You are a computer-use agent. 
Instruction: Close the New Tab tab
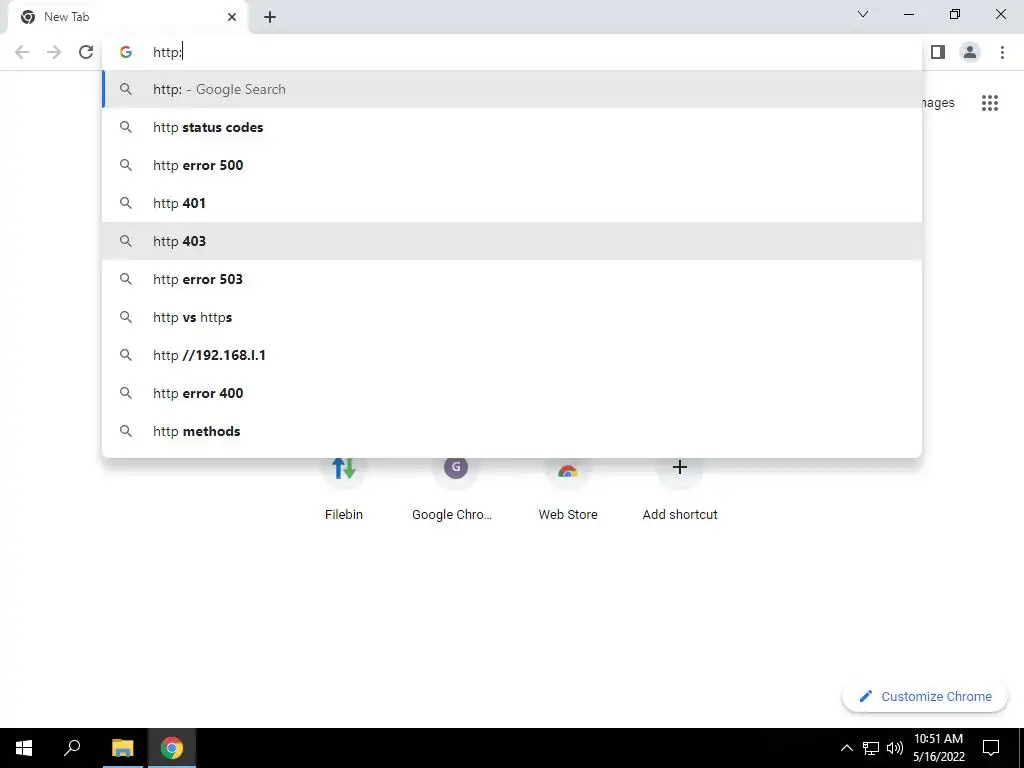coord(232,17)
